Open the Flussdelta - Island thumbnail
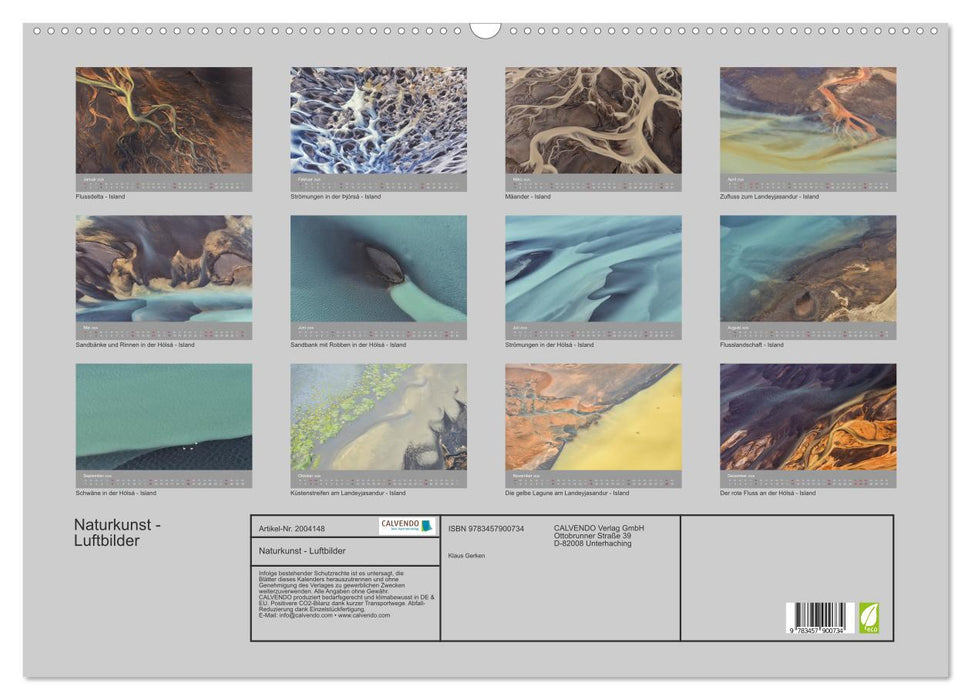The width and height of the screenshot is (971, 700). pos(164,121)
